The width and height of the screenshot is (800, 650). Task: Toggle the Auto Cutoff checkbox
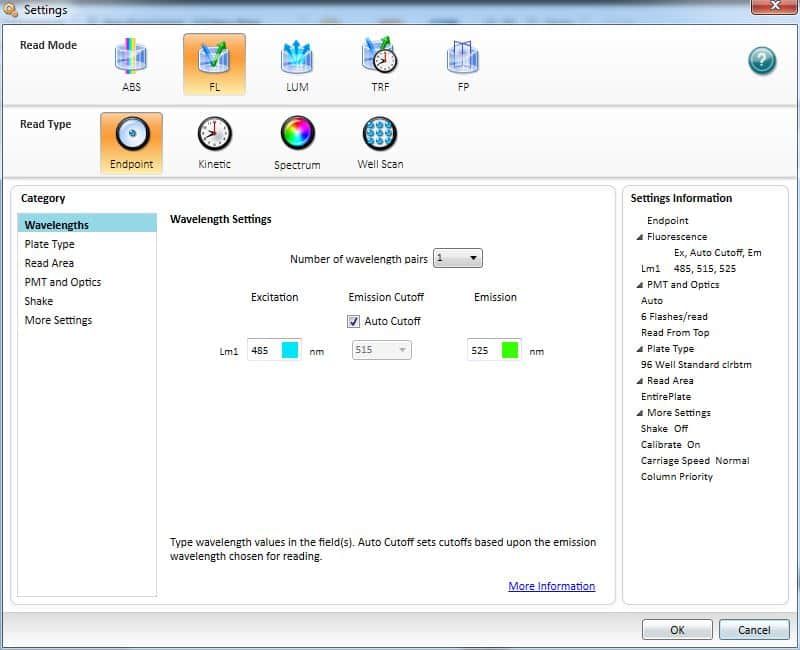tap(353, 321)
